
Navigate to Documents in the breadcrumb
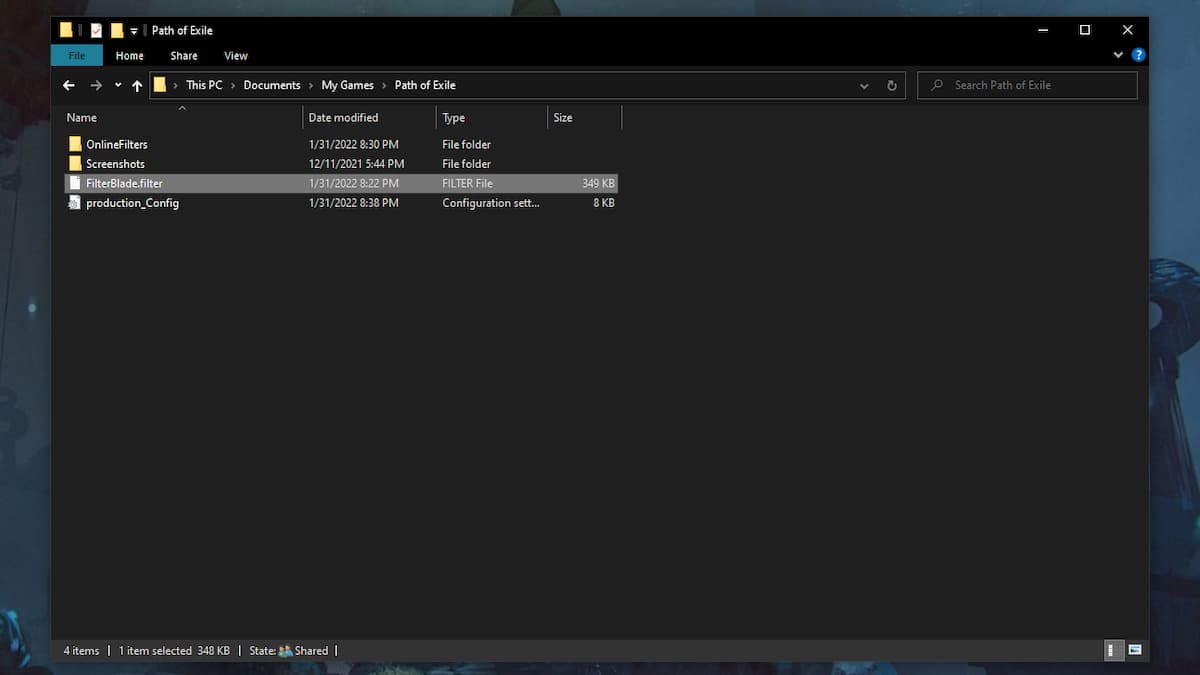click(x=272, y=86)
